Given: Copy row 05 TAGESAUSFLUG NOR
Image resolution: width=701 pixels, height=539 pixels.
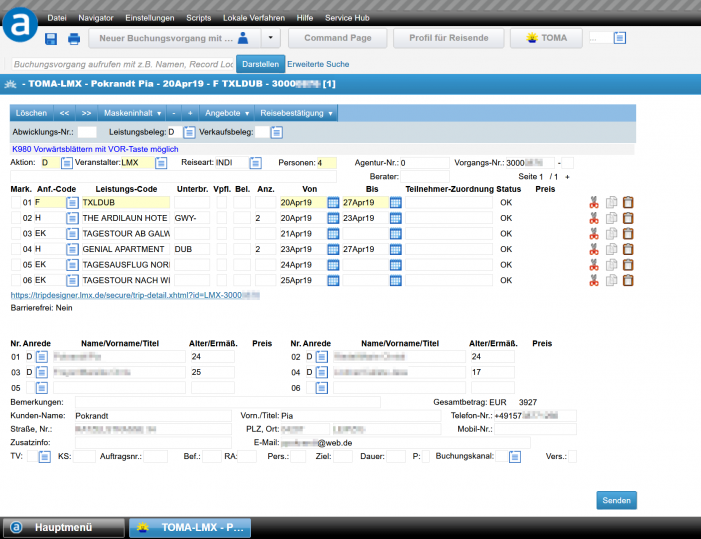Looking at the screenshot, I should 611,265.
